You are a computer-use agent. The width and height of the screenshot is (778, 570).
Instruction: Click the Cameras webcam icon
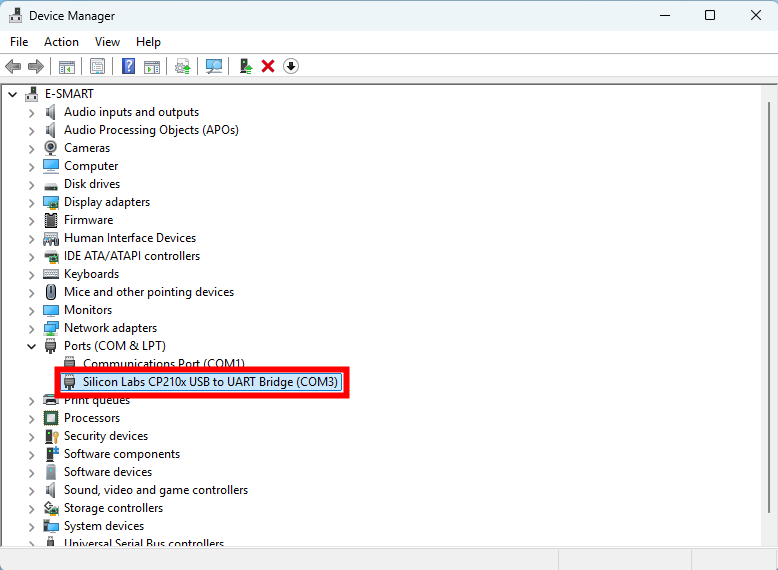[51, 148]
